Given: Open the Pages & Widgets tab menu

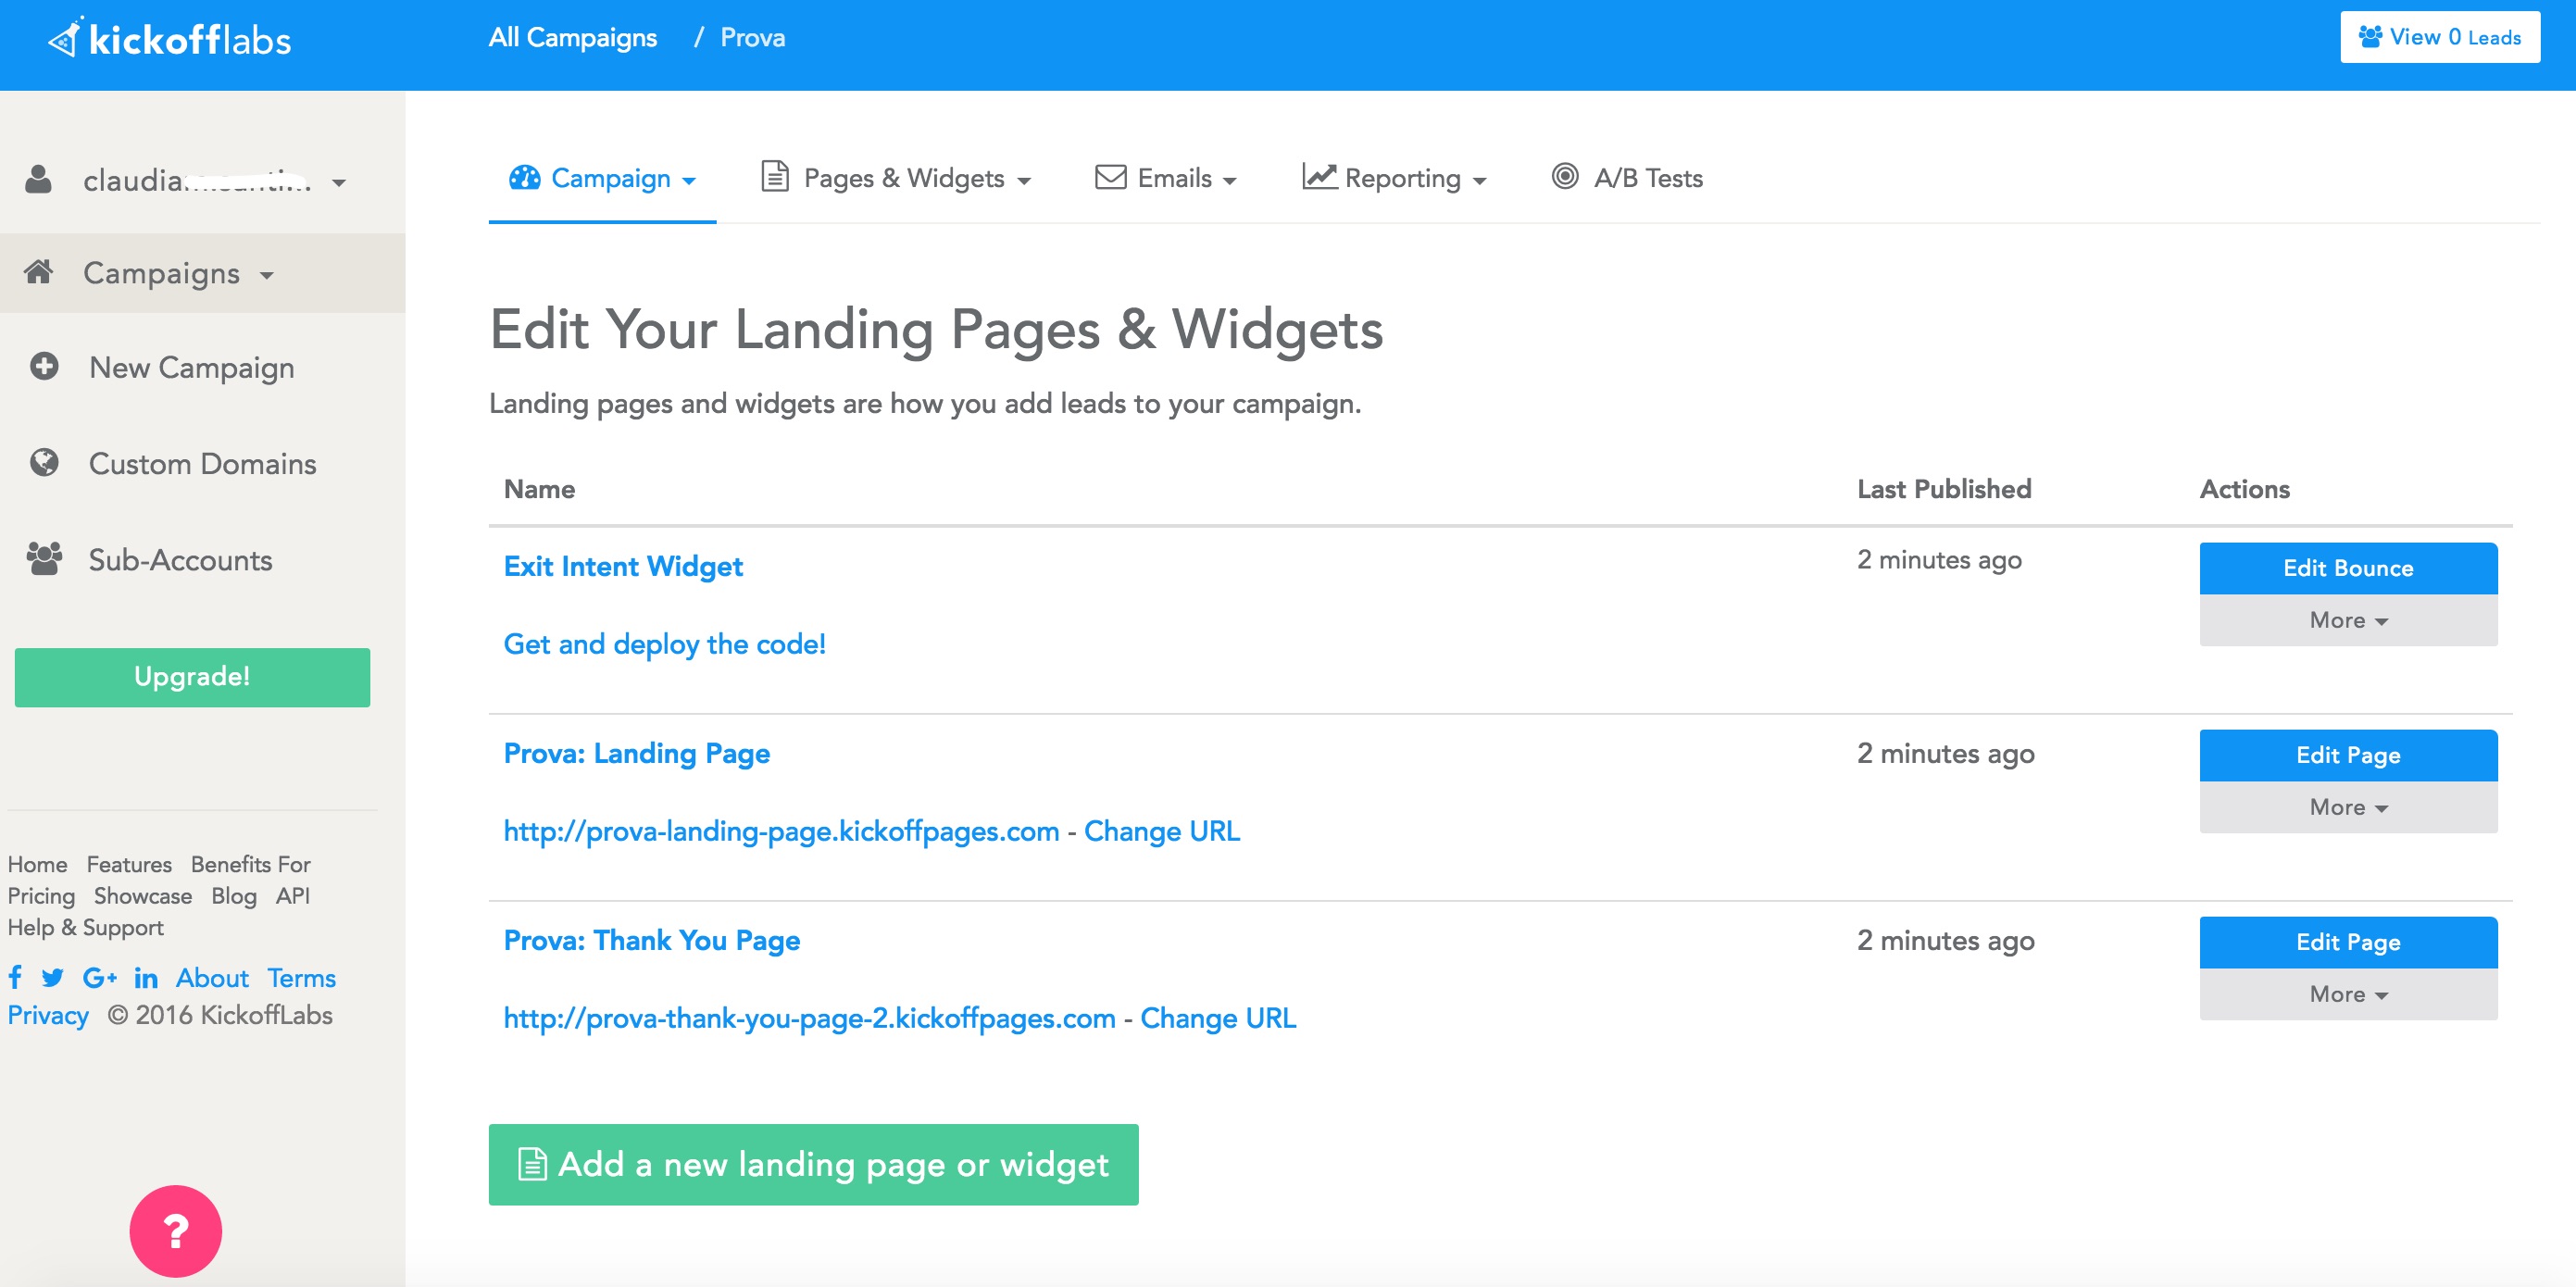Looking at the screenshot, I should [895, 178].
